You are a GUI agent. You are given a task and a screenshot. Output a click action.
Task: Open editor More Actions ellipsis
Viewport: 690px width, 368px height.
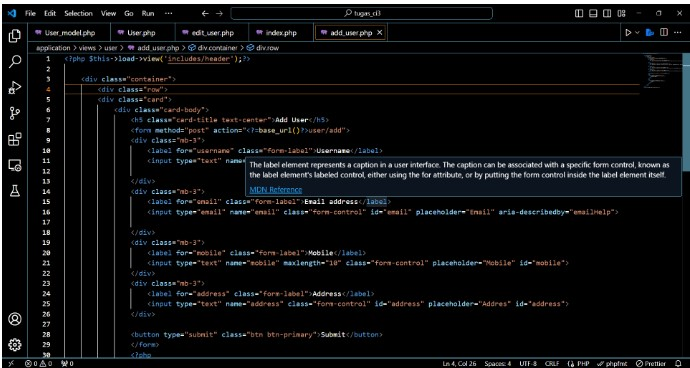click(x=678, y=33)
